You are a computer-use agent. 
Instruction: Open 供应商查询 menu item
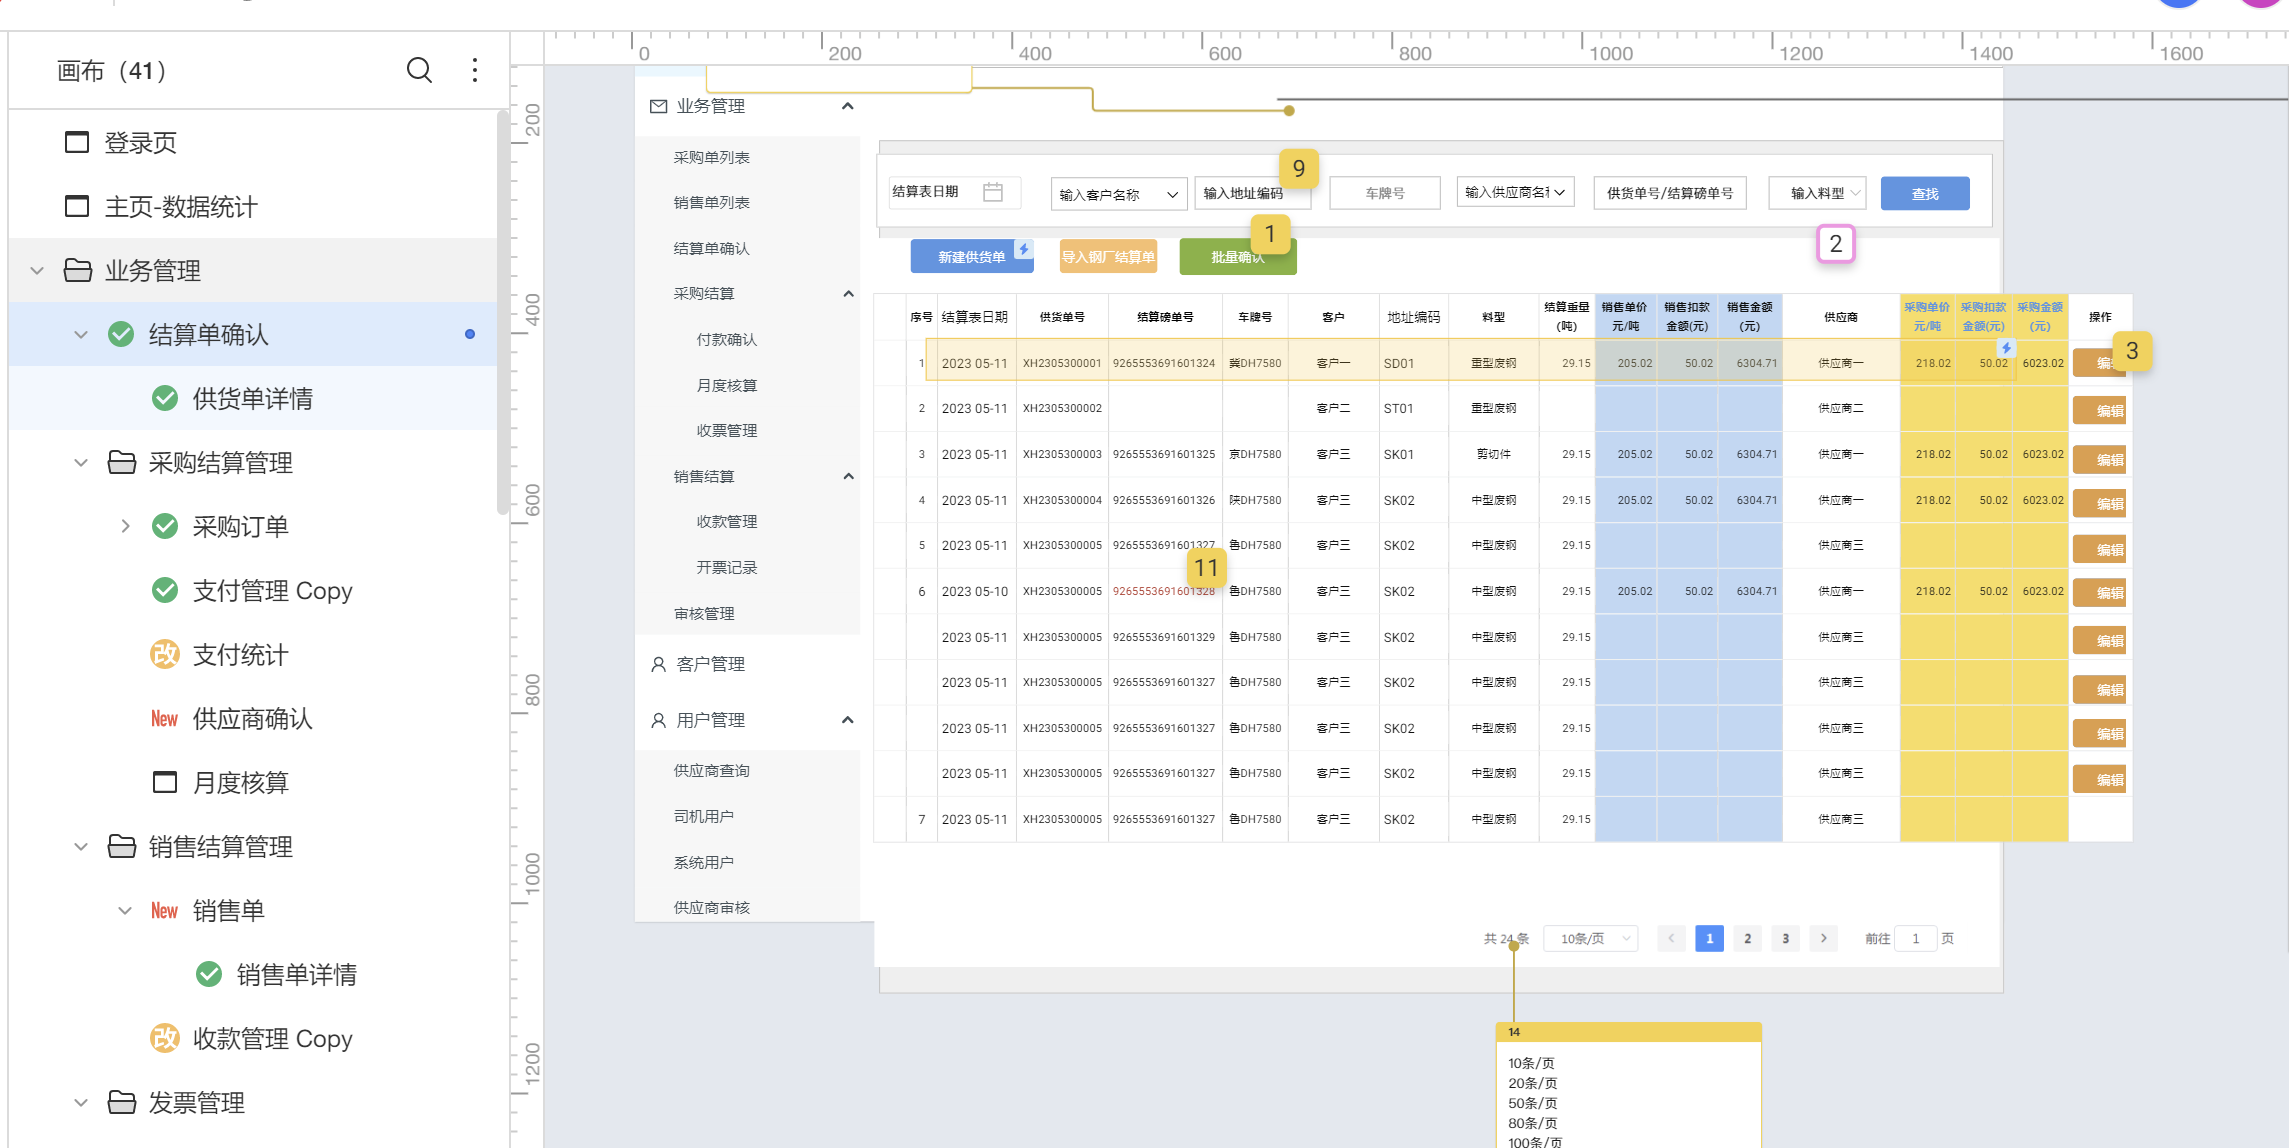(711, 770)
